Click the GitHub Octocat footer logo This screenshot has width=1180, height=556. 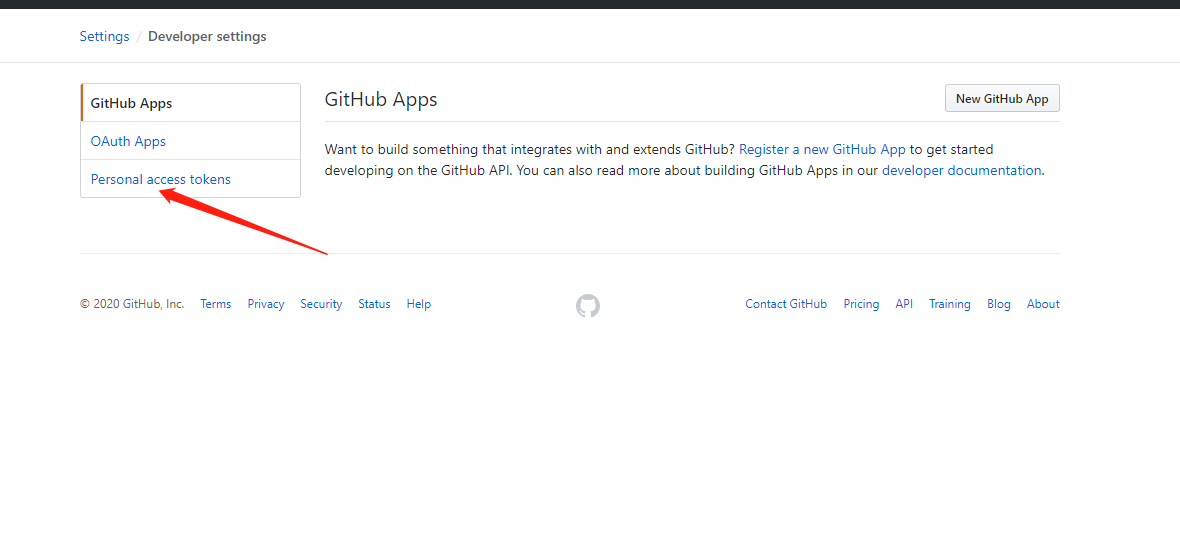(588, 305)
